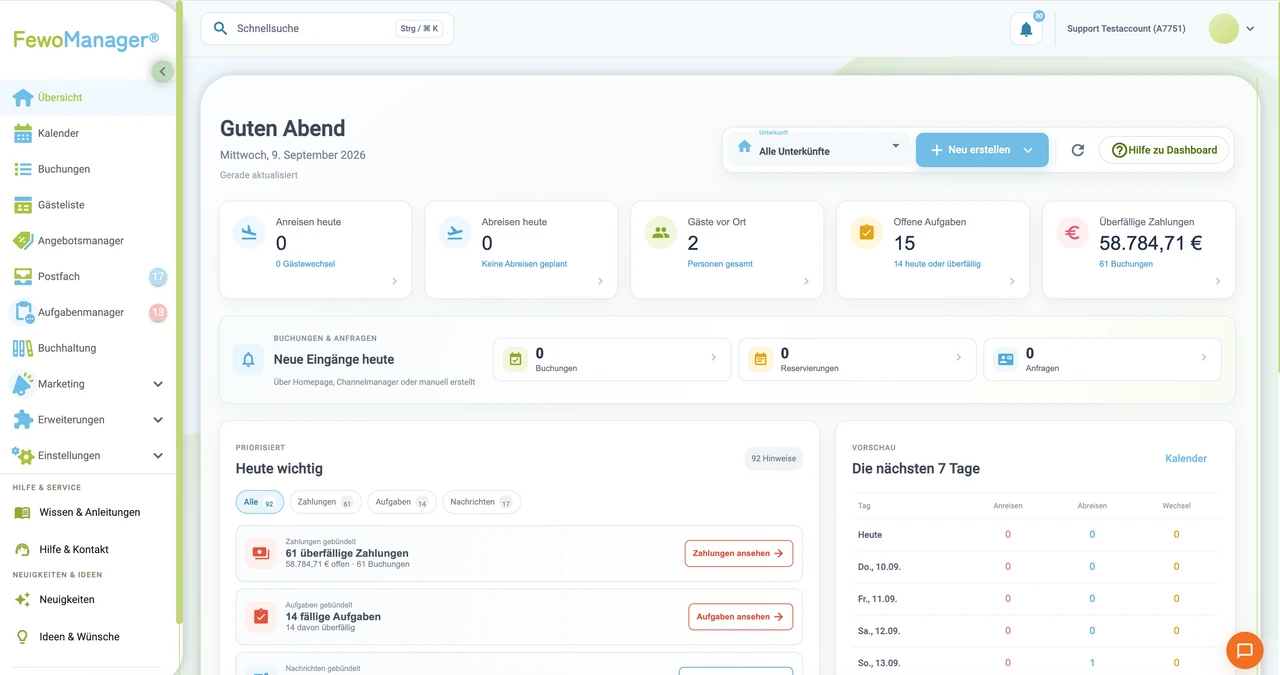Click the Erweiterungen puzzle icon
The image size is (1280, 675).
tap(22, 420)
